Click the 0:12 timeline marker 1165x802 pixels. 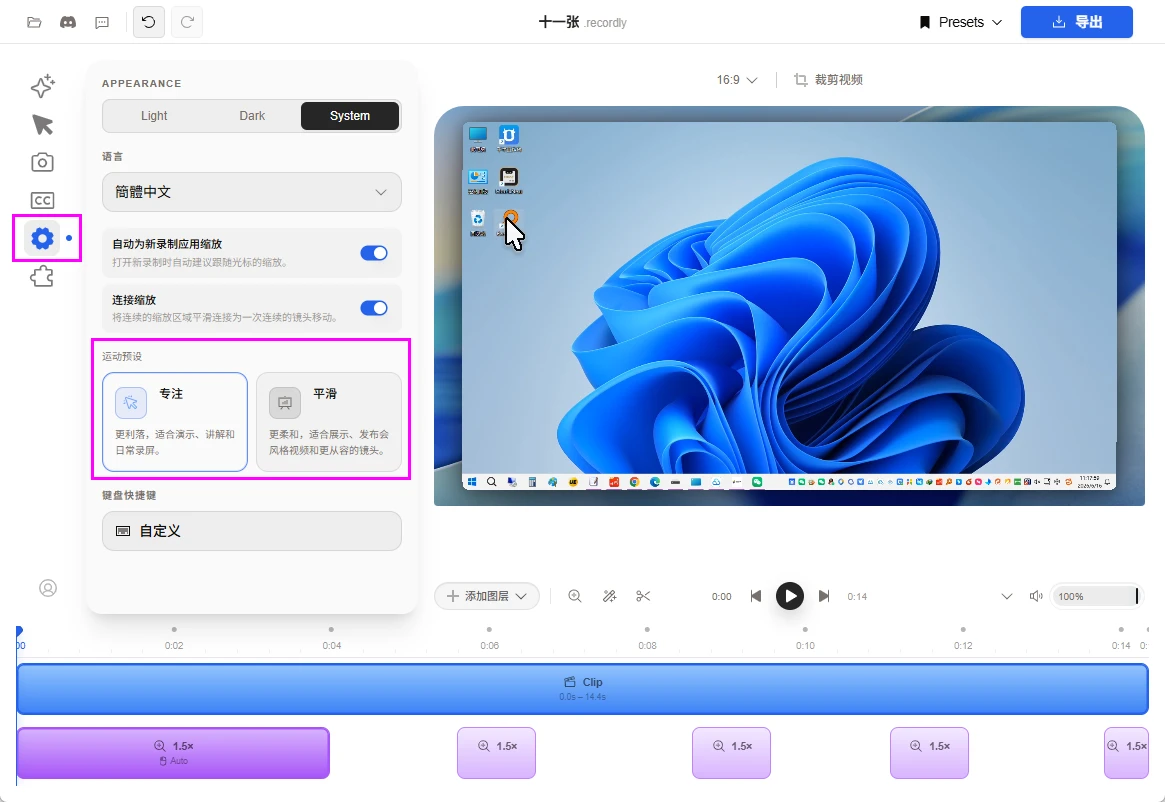coord(963,645)
